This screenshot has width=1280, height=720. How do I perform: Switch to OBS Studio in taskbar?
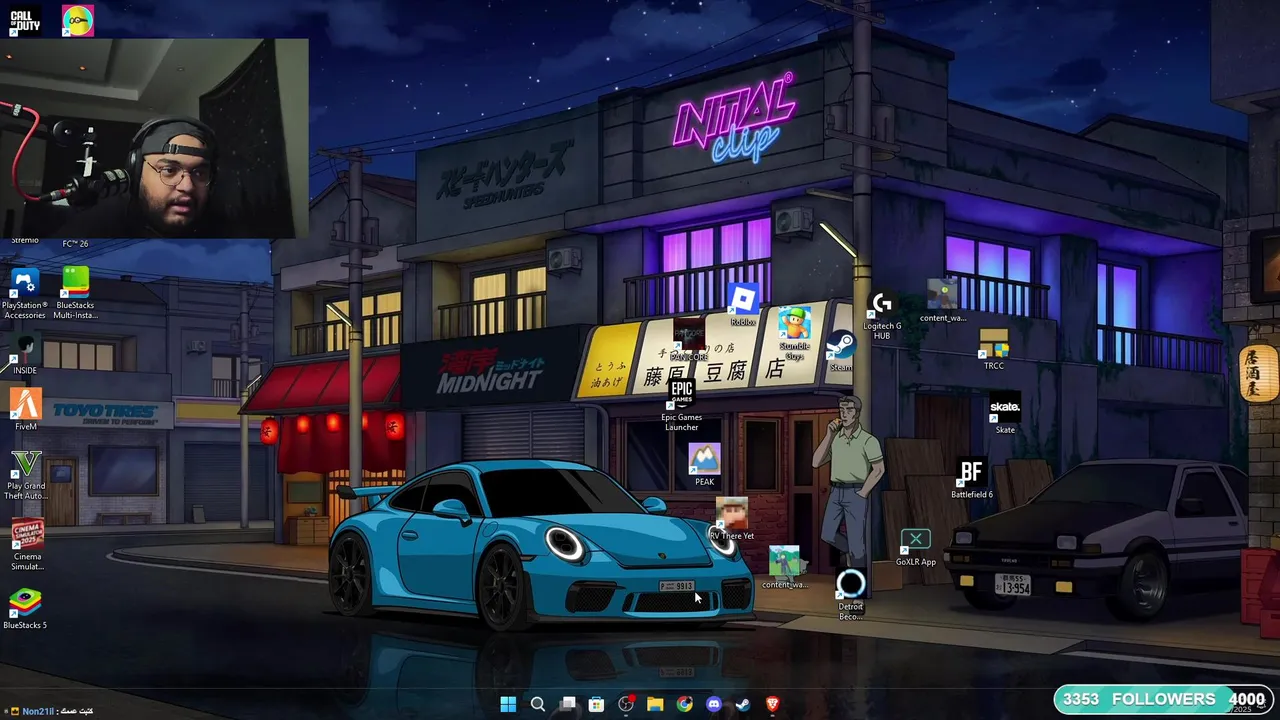click(x=626, y=704)
